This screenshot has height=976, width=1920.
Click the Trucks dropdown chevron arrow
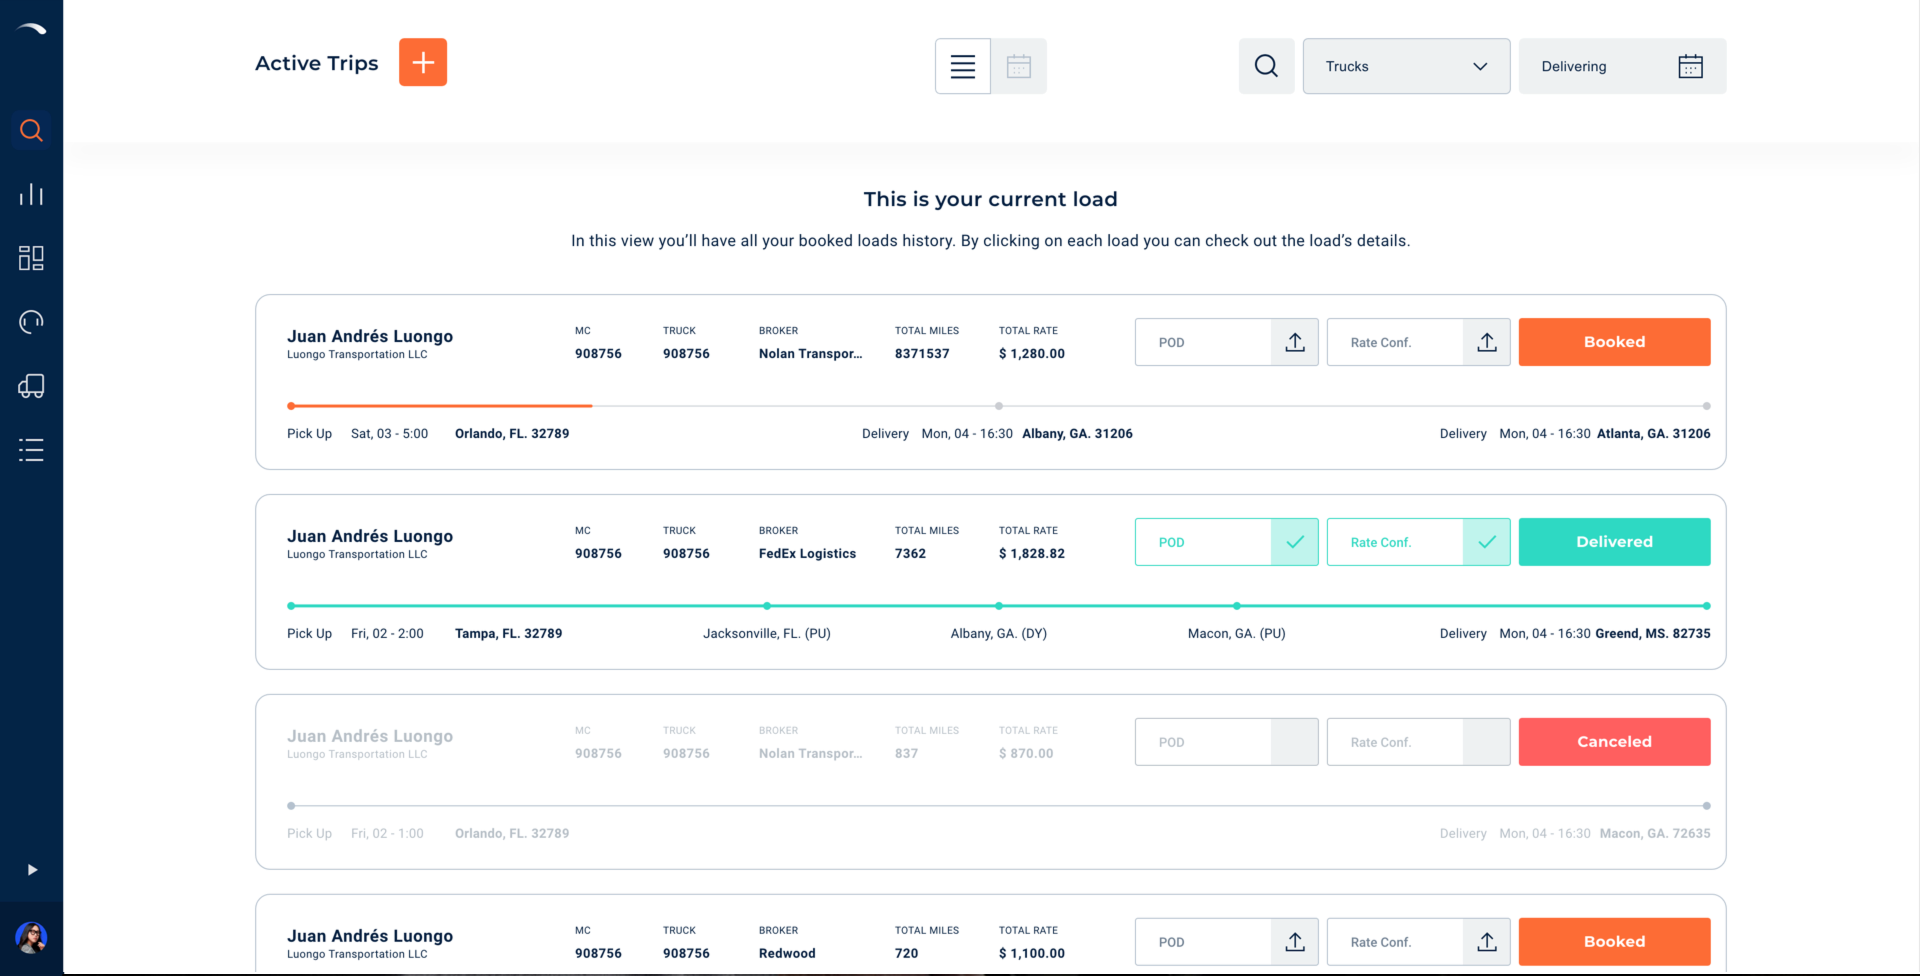click(1480, 66)
